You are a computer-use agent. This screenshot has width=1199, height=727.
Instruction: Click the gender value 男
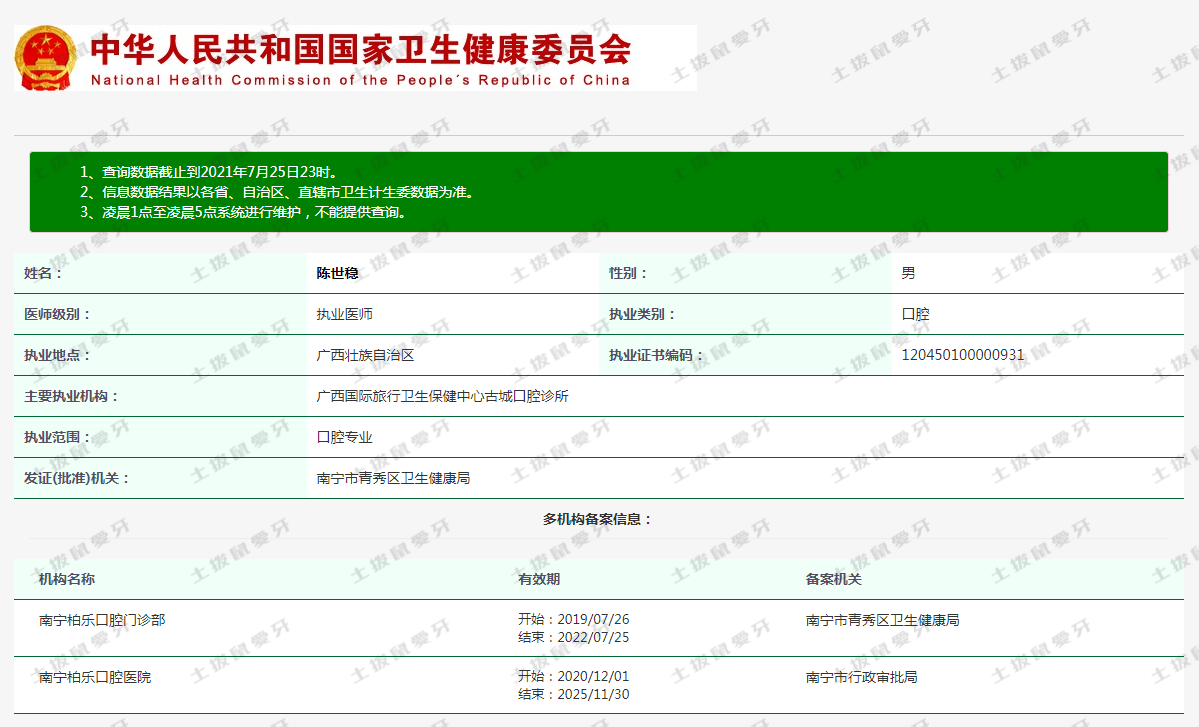pyautogui.click(x=908, y=273)
